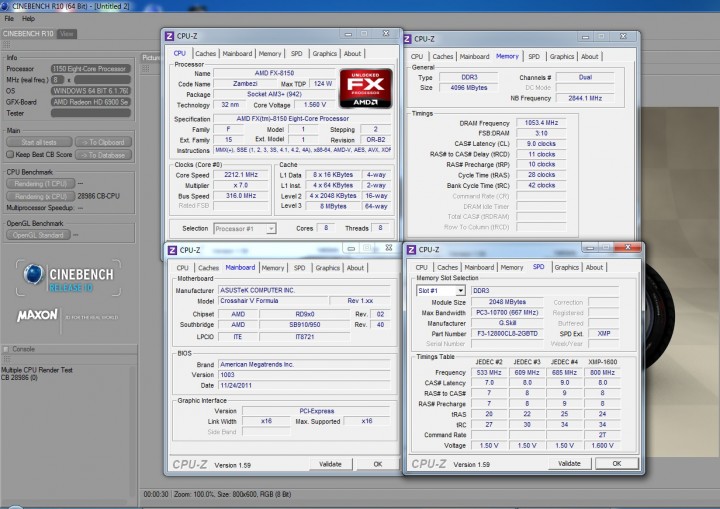Switch to Graphics tab in the CPU window
Image resolution: width=720 pixels, height=509 pixels.
(x=325, y=54)
